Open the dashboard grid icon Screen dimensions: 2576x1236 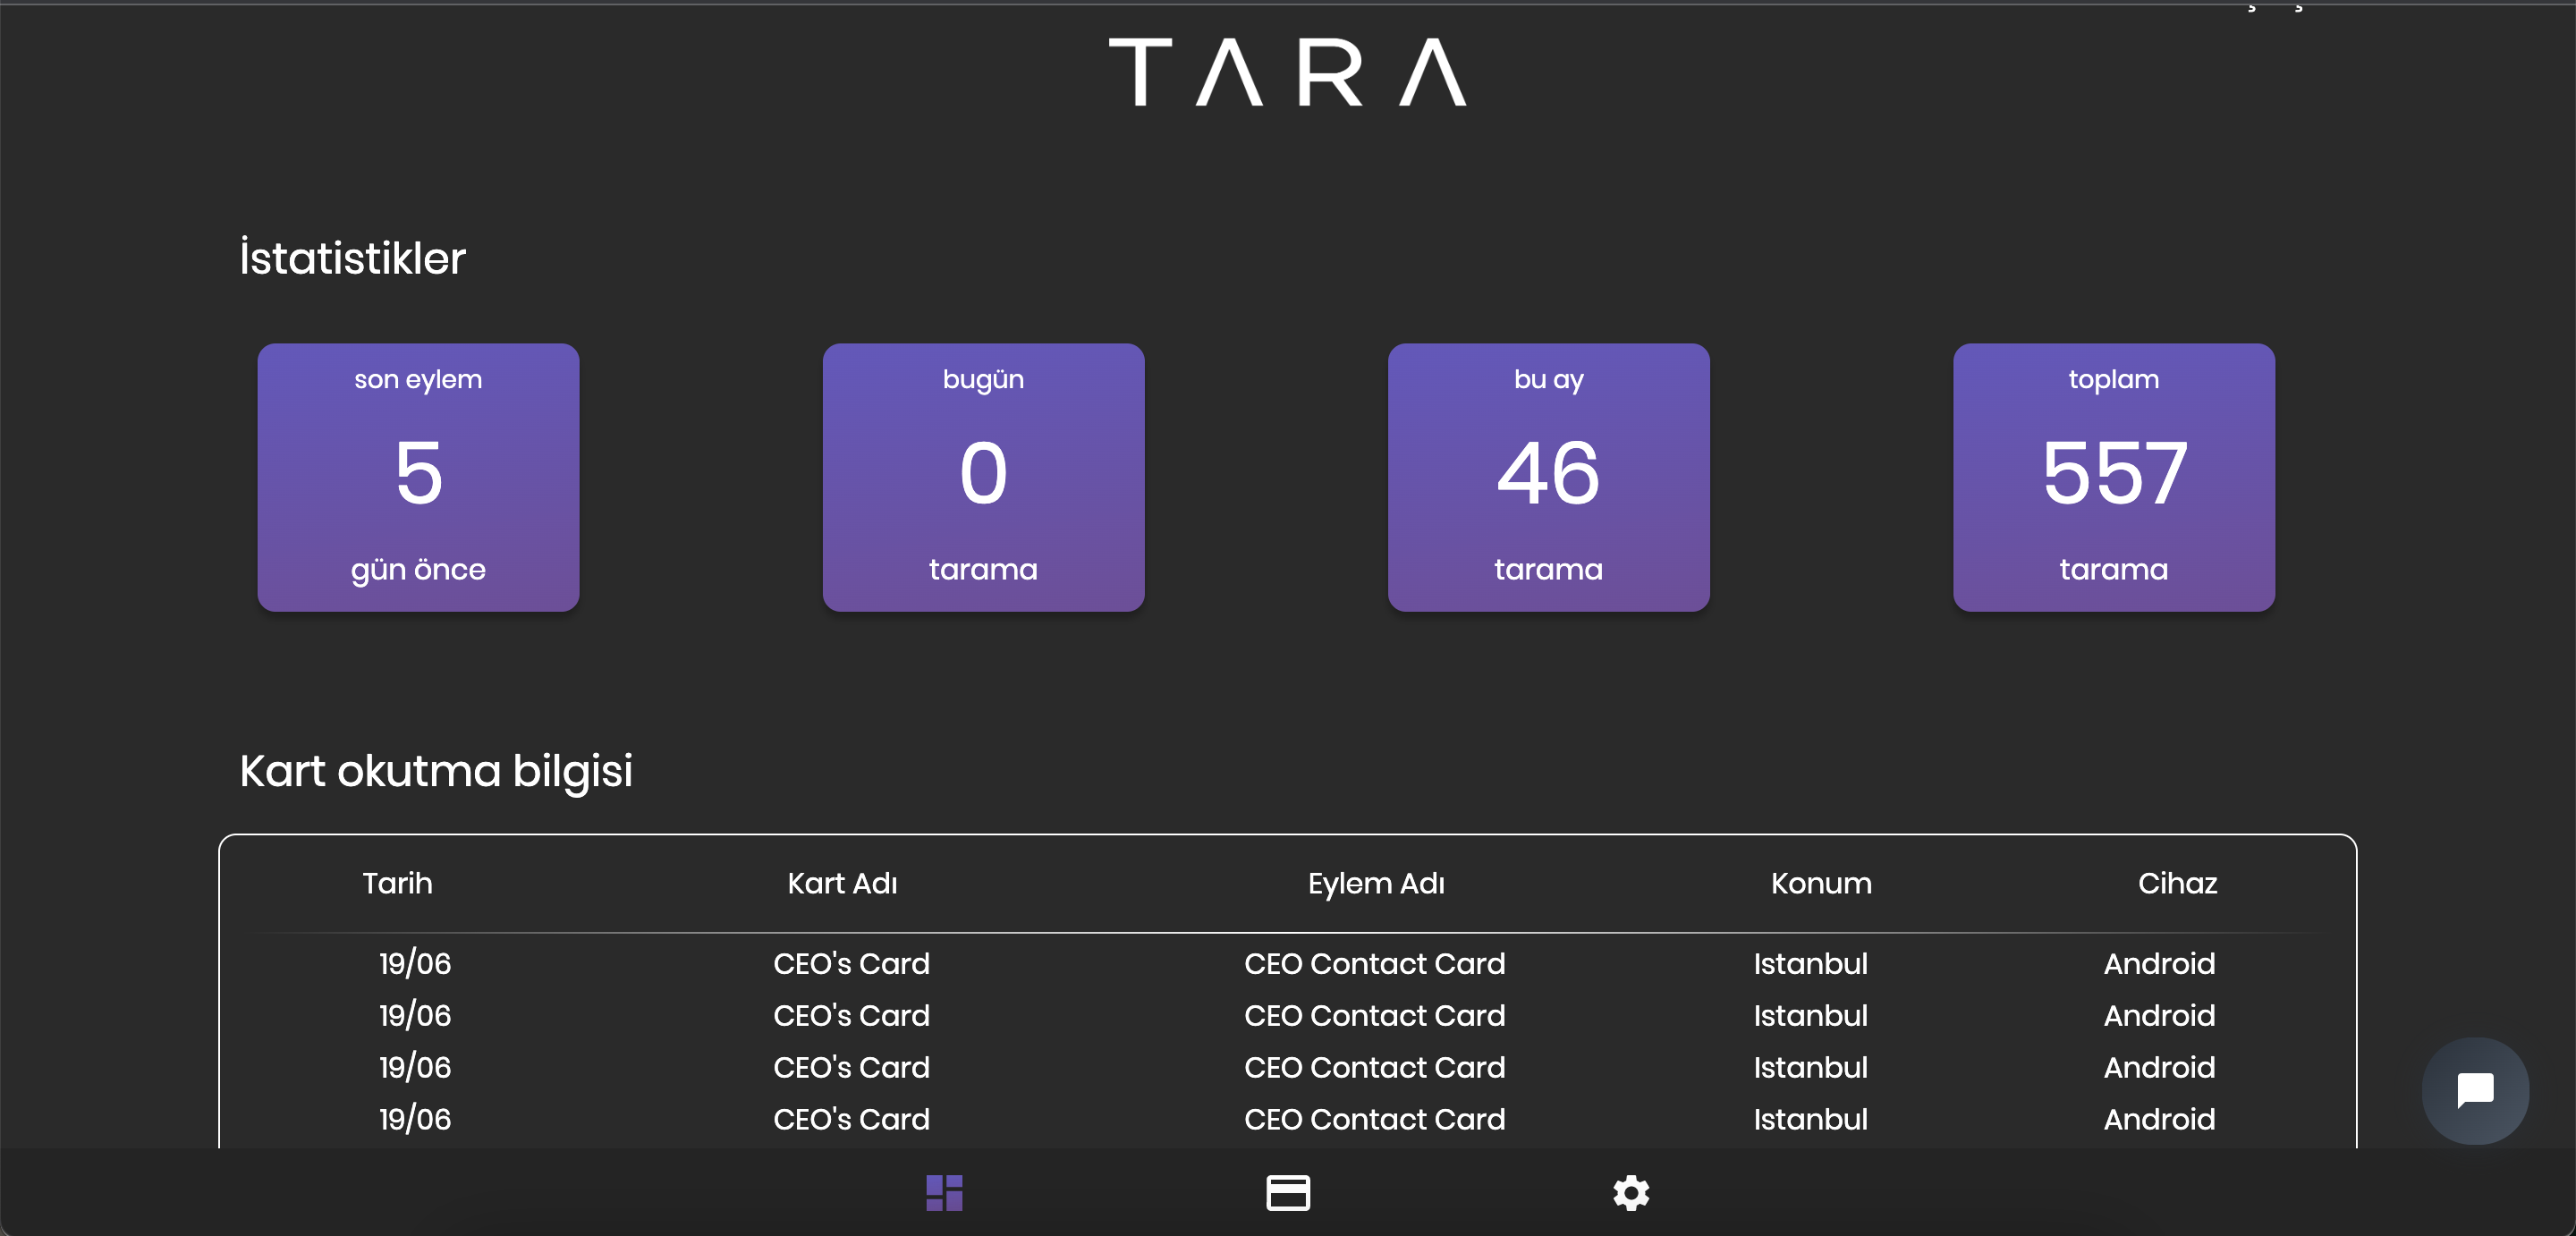[943, 1192]
